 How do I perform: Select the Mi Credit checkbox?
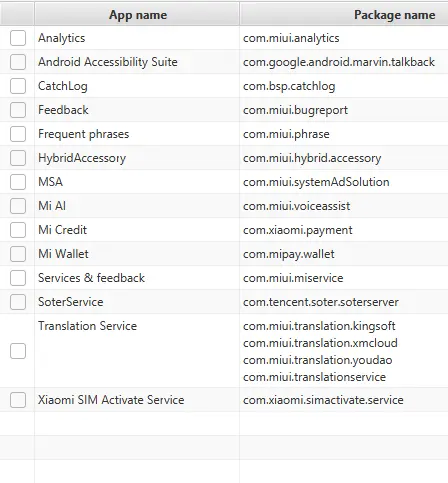point(18,230)
